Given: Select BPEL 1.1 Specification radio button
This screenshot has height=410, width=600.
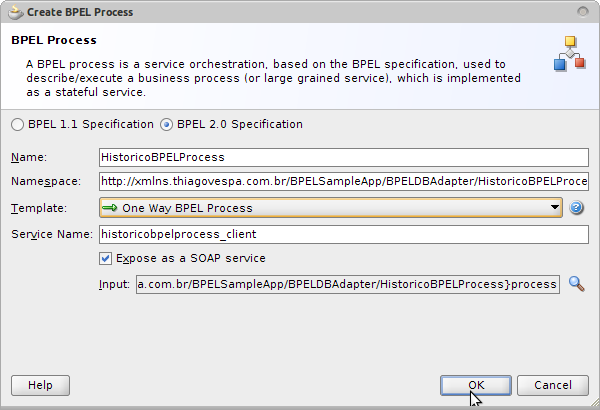Looking at the screenshot, I should click(17, 124).
